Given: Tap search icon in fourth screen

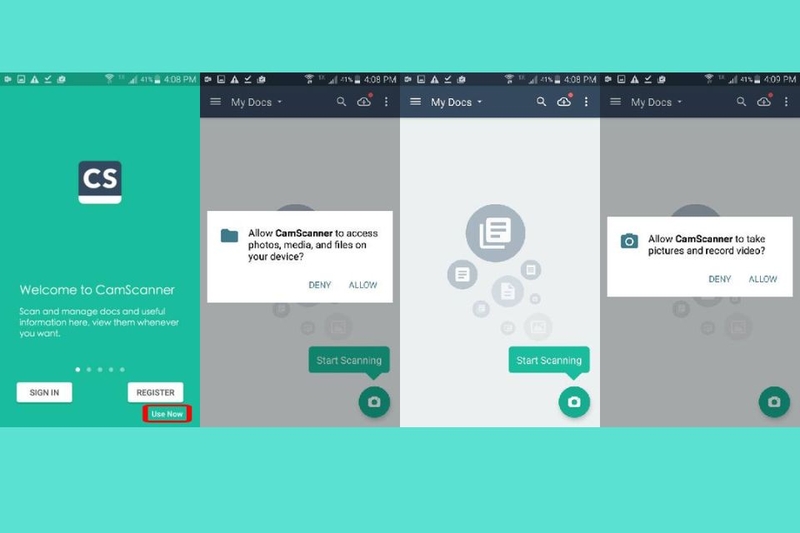Looking at the screenshot, I should tap(741, 102).
